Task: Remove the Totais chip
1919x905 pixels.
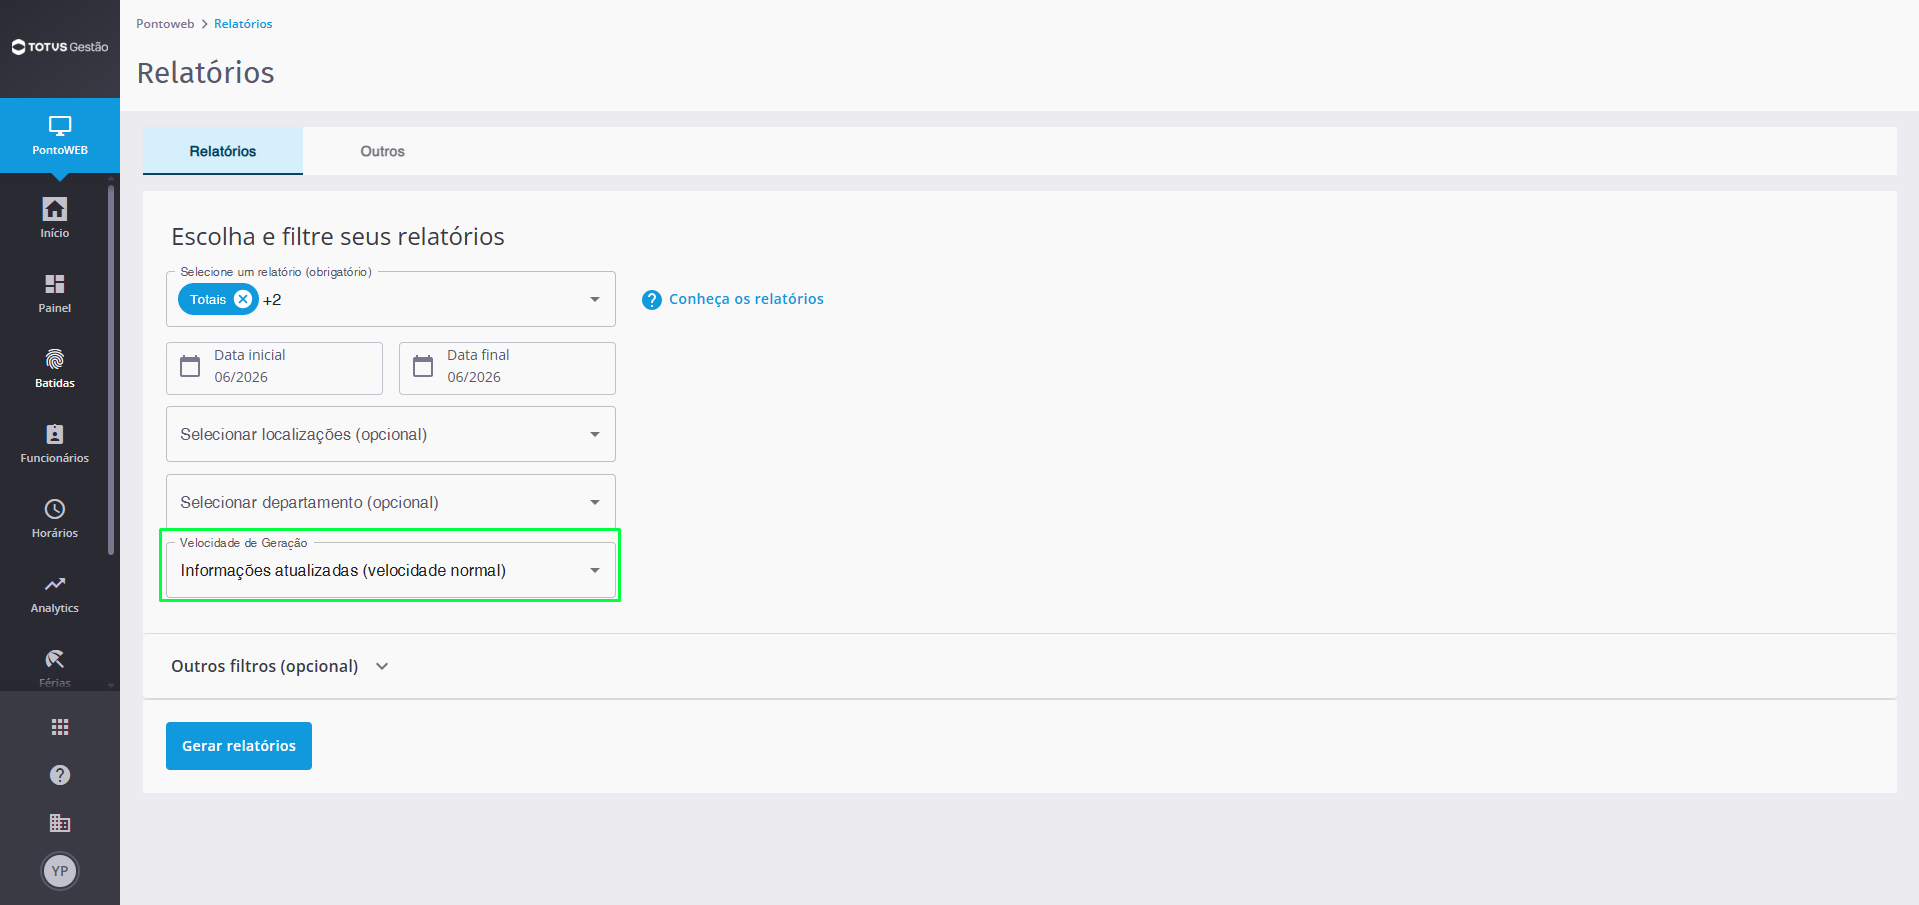Action: (243, 299)
